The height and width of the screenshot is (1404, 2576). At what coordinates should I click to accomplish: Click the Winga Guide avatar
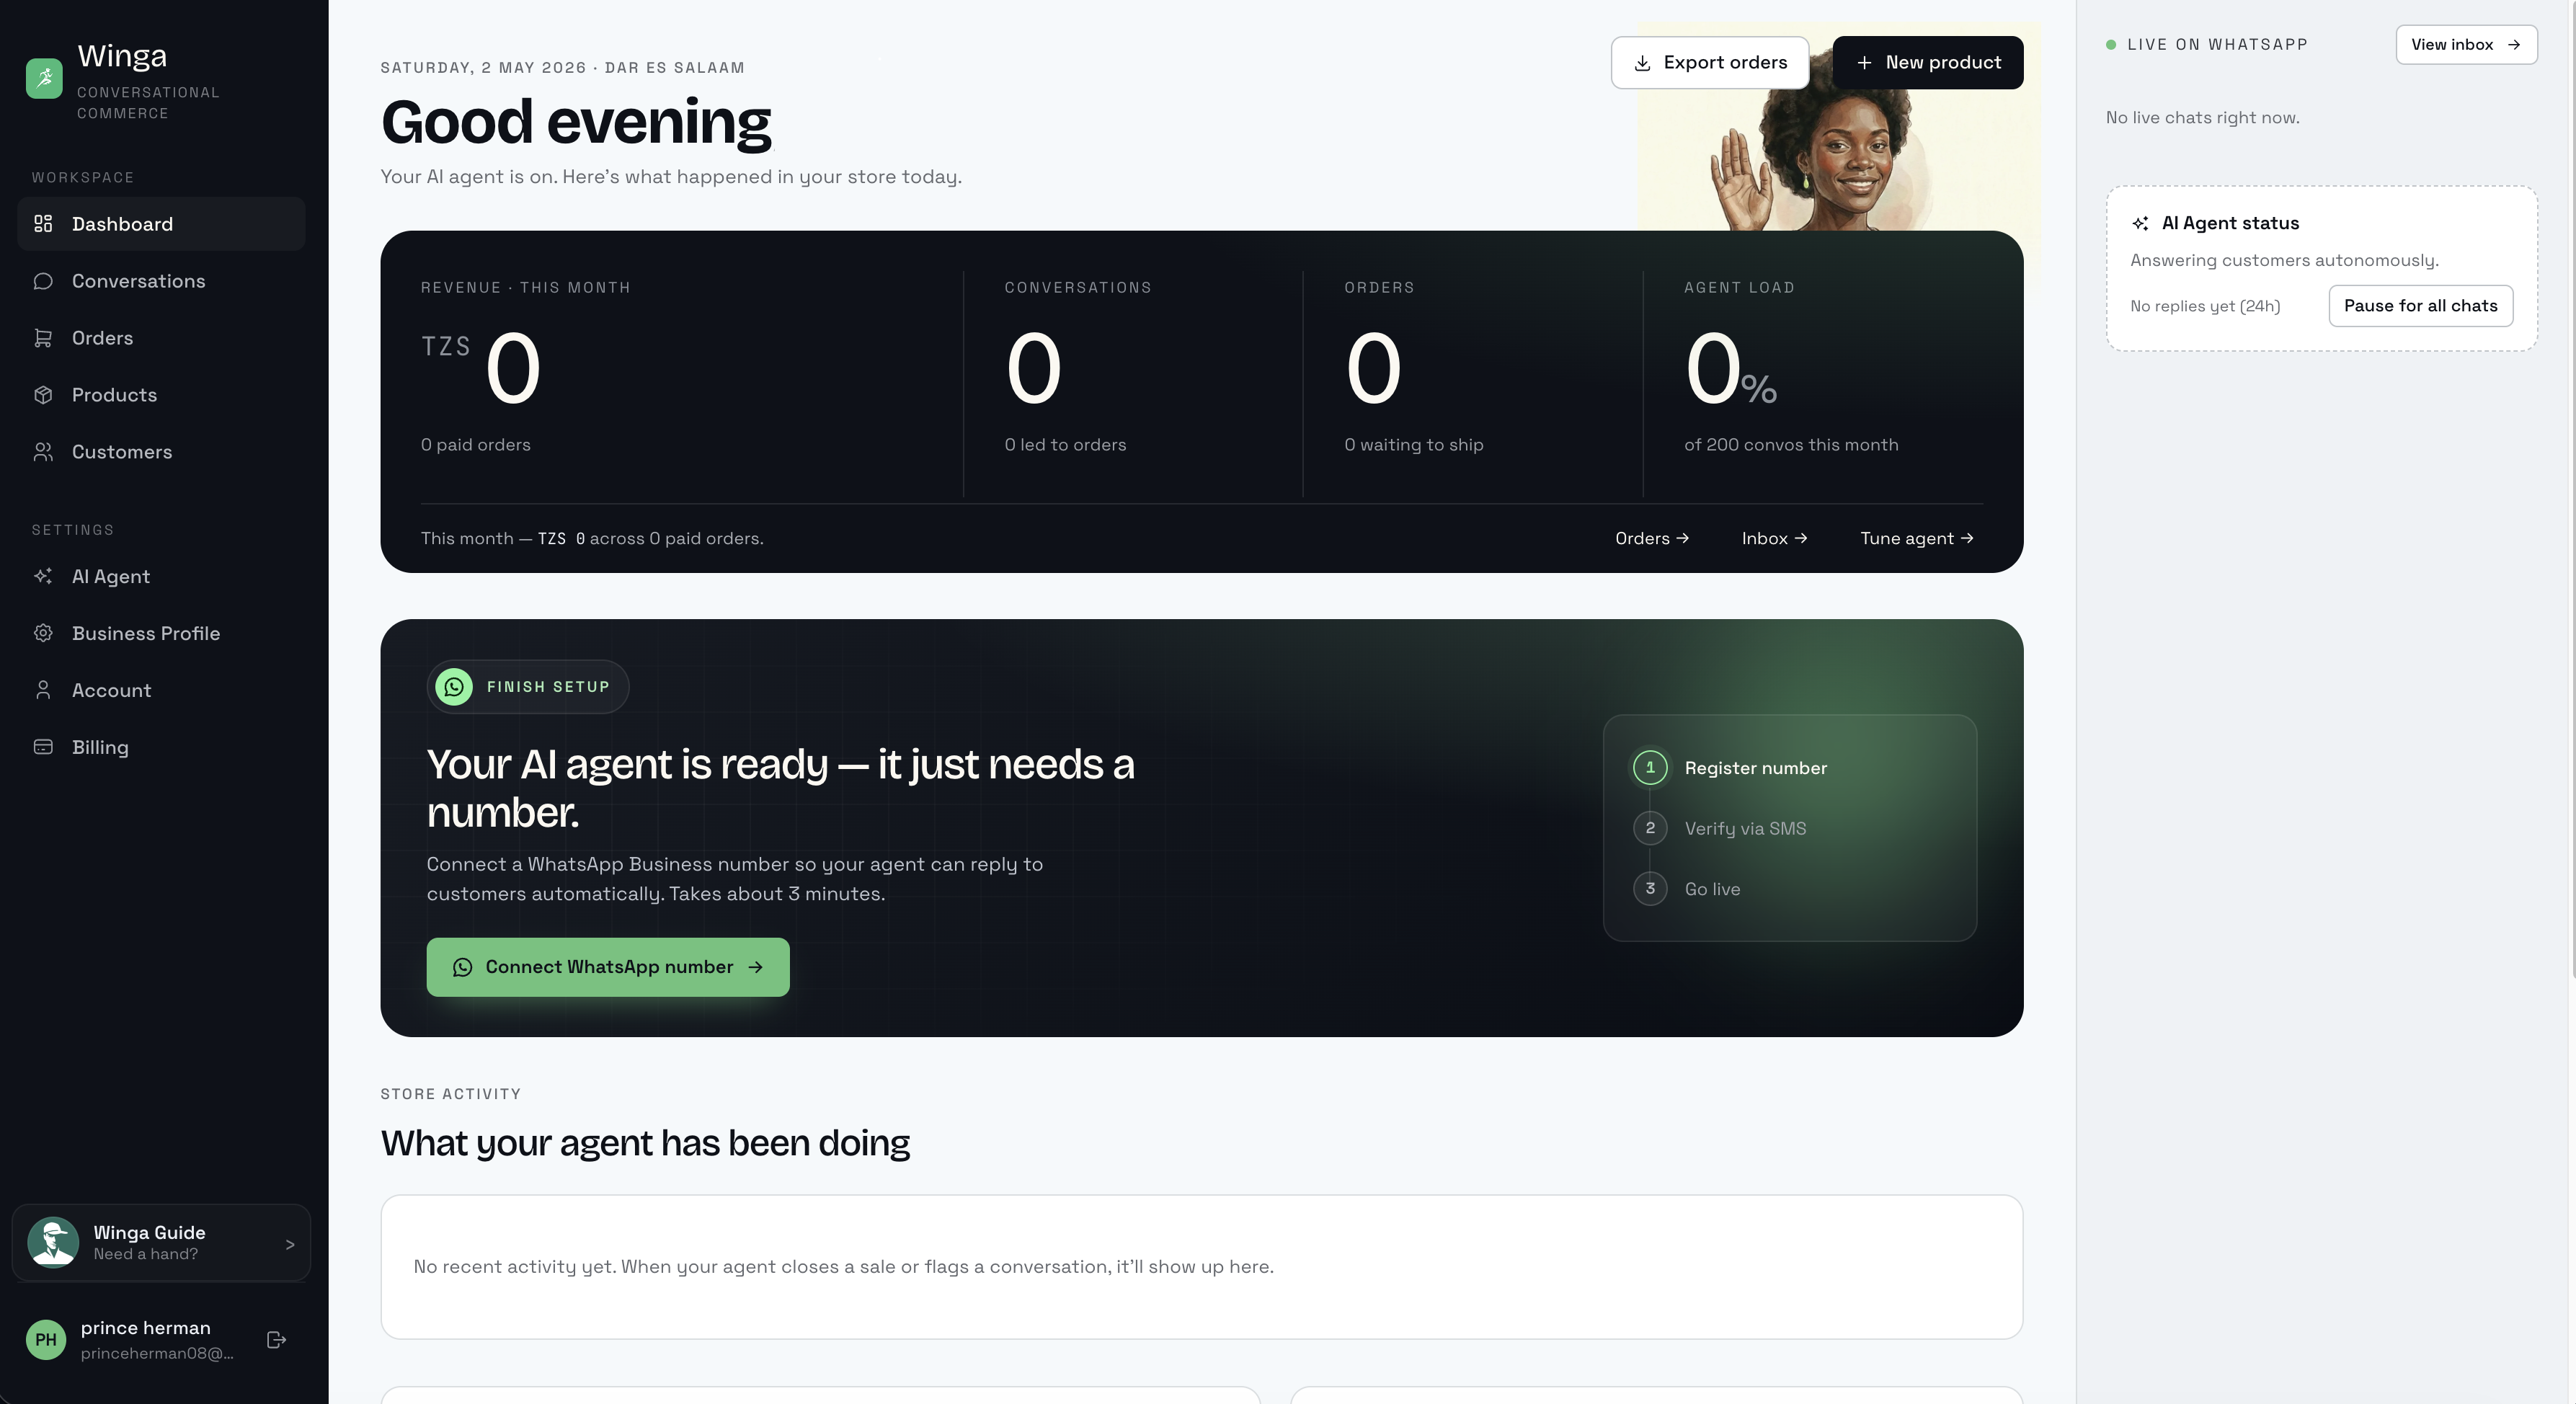coord(53,1242)
